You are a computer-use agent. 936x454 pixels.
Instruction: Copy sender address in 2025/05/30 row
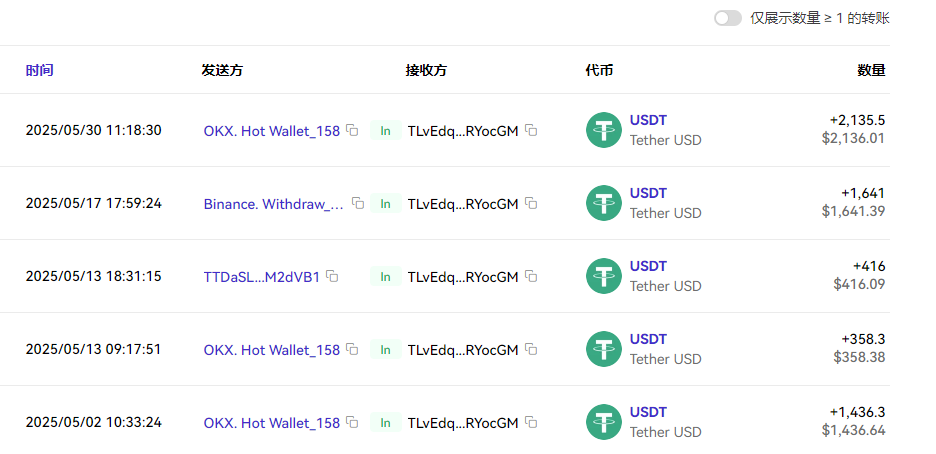[x=352, y=130]
